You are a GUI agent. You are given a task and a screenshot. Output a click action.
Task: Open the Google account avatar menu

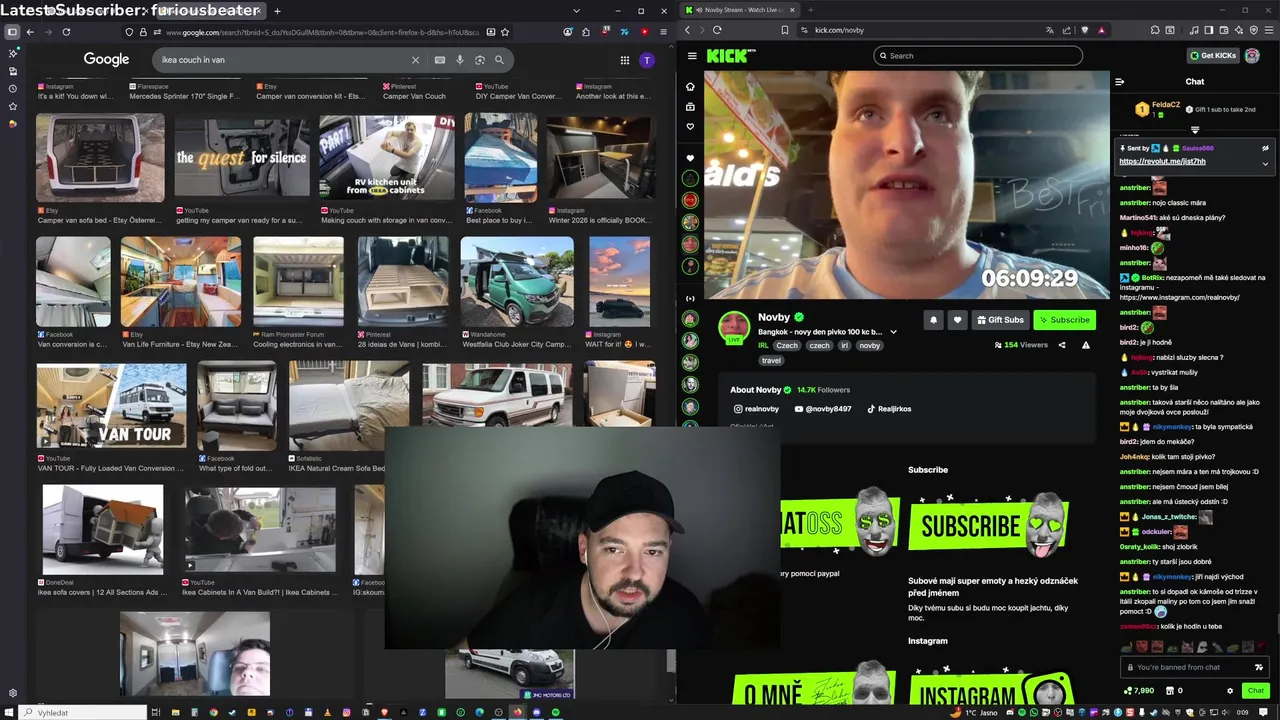pos(647,60)
